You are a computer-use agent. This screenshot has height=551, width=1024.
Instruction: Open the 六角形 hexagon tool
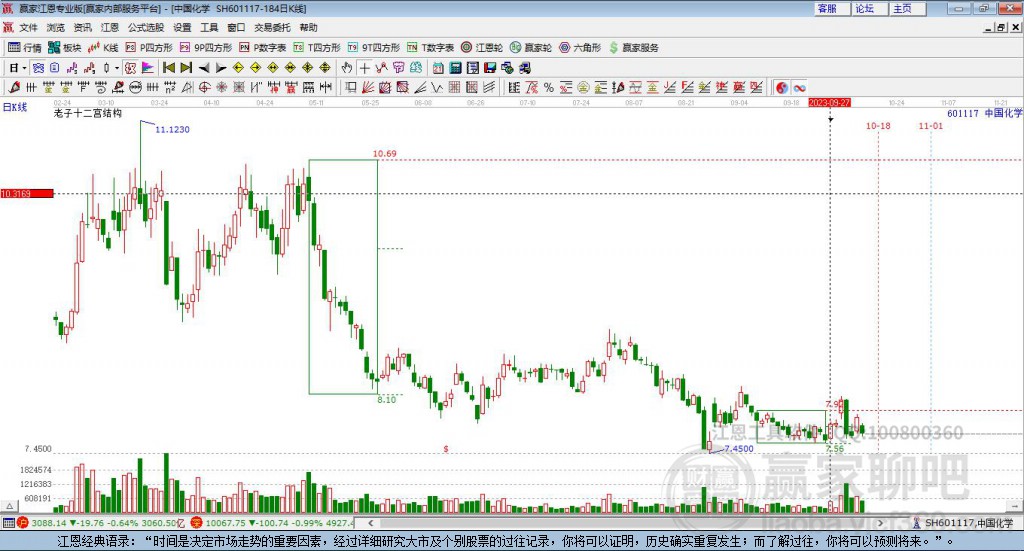click(580, 48)
